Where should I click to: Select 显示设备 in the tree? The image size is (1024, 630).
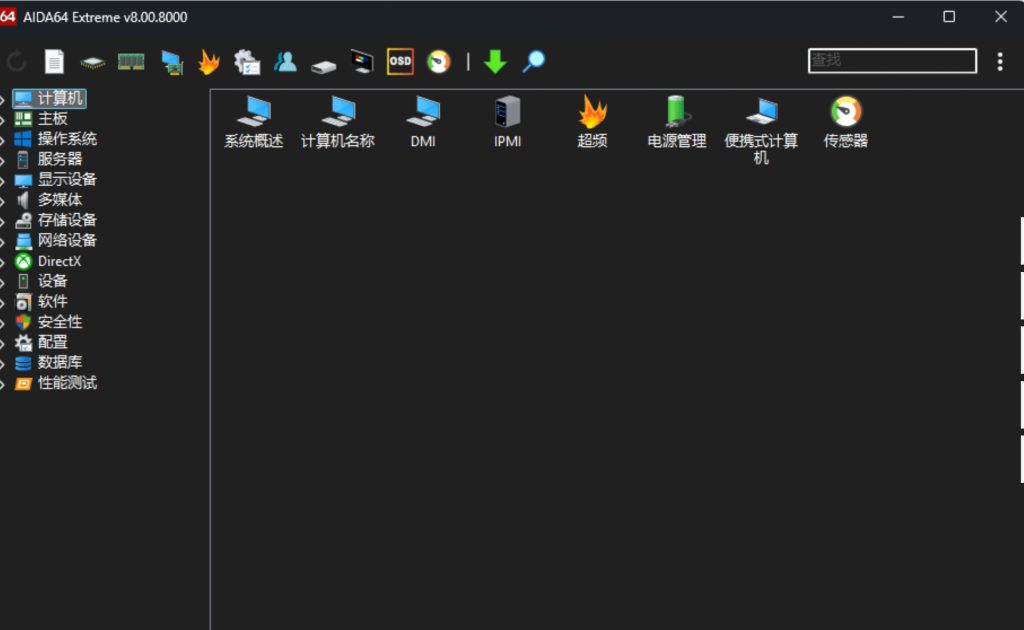(x=56, y=180)
